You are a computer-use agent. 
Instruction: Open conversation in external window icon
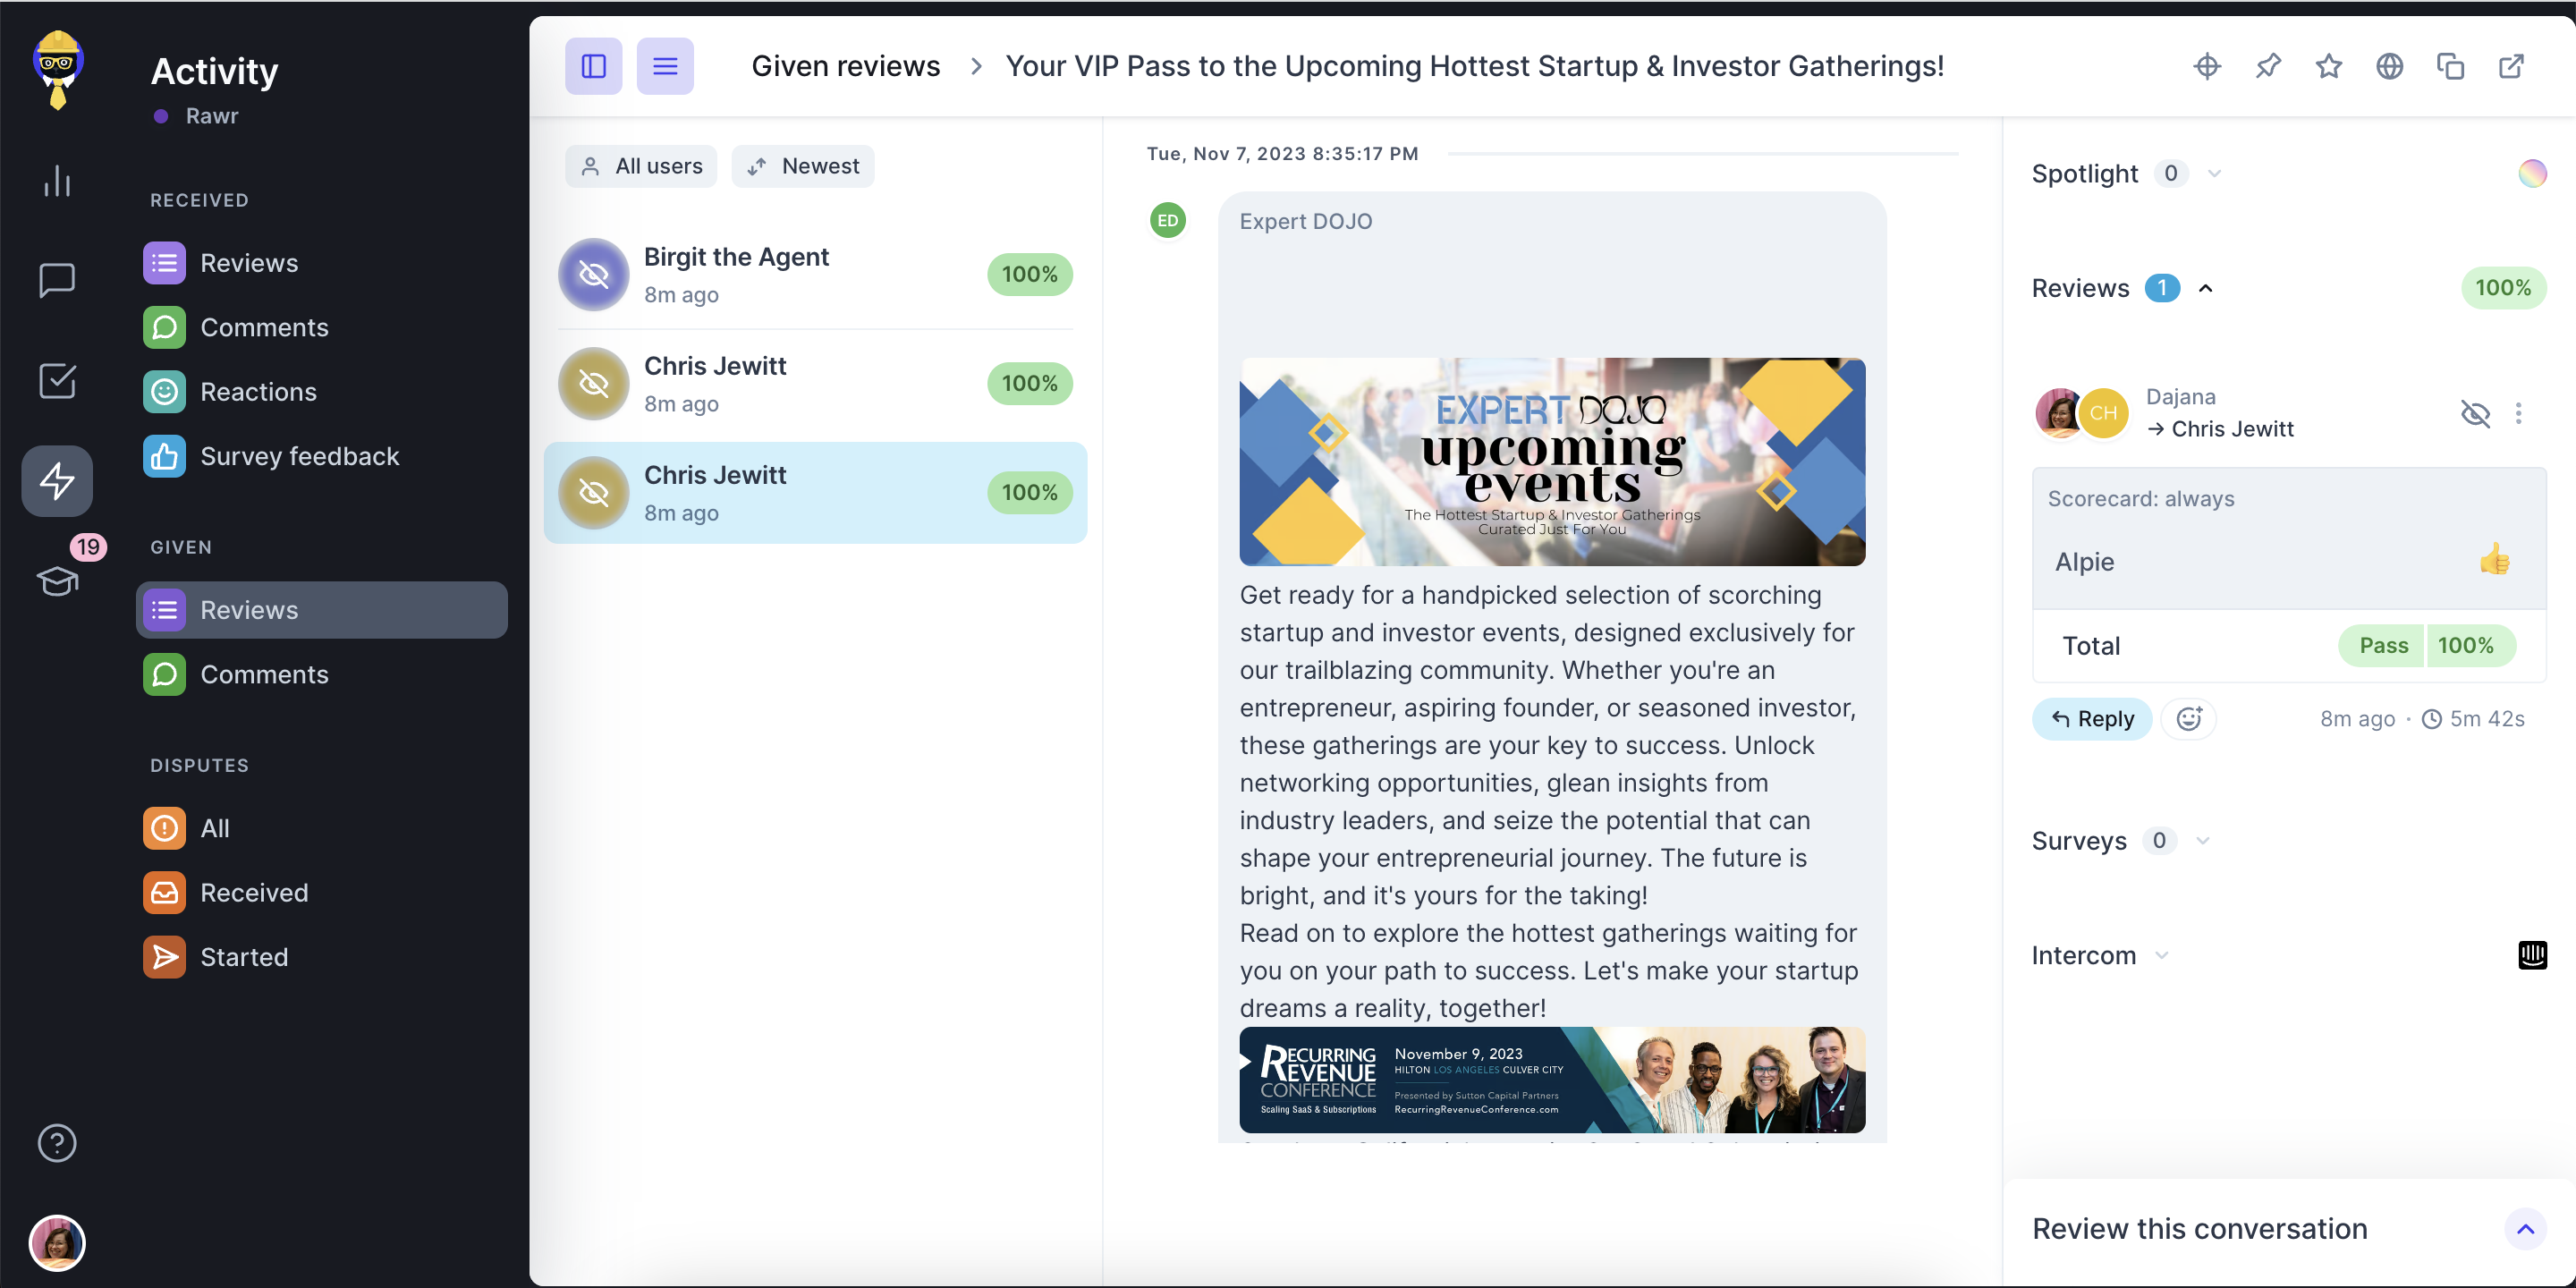coord(2511,66)
